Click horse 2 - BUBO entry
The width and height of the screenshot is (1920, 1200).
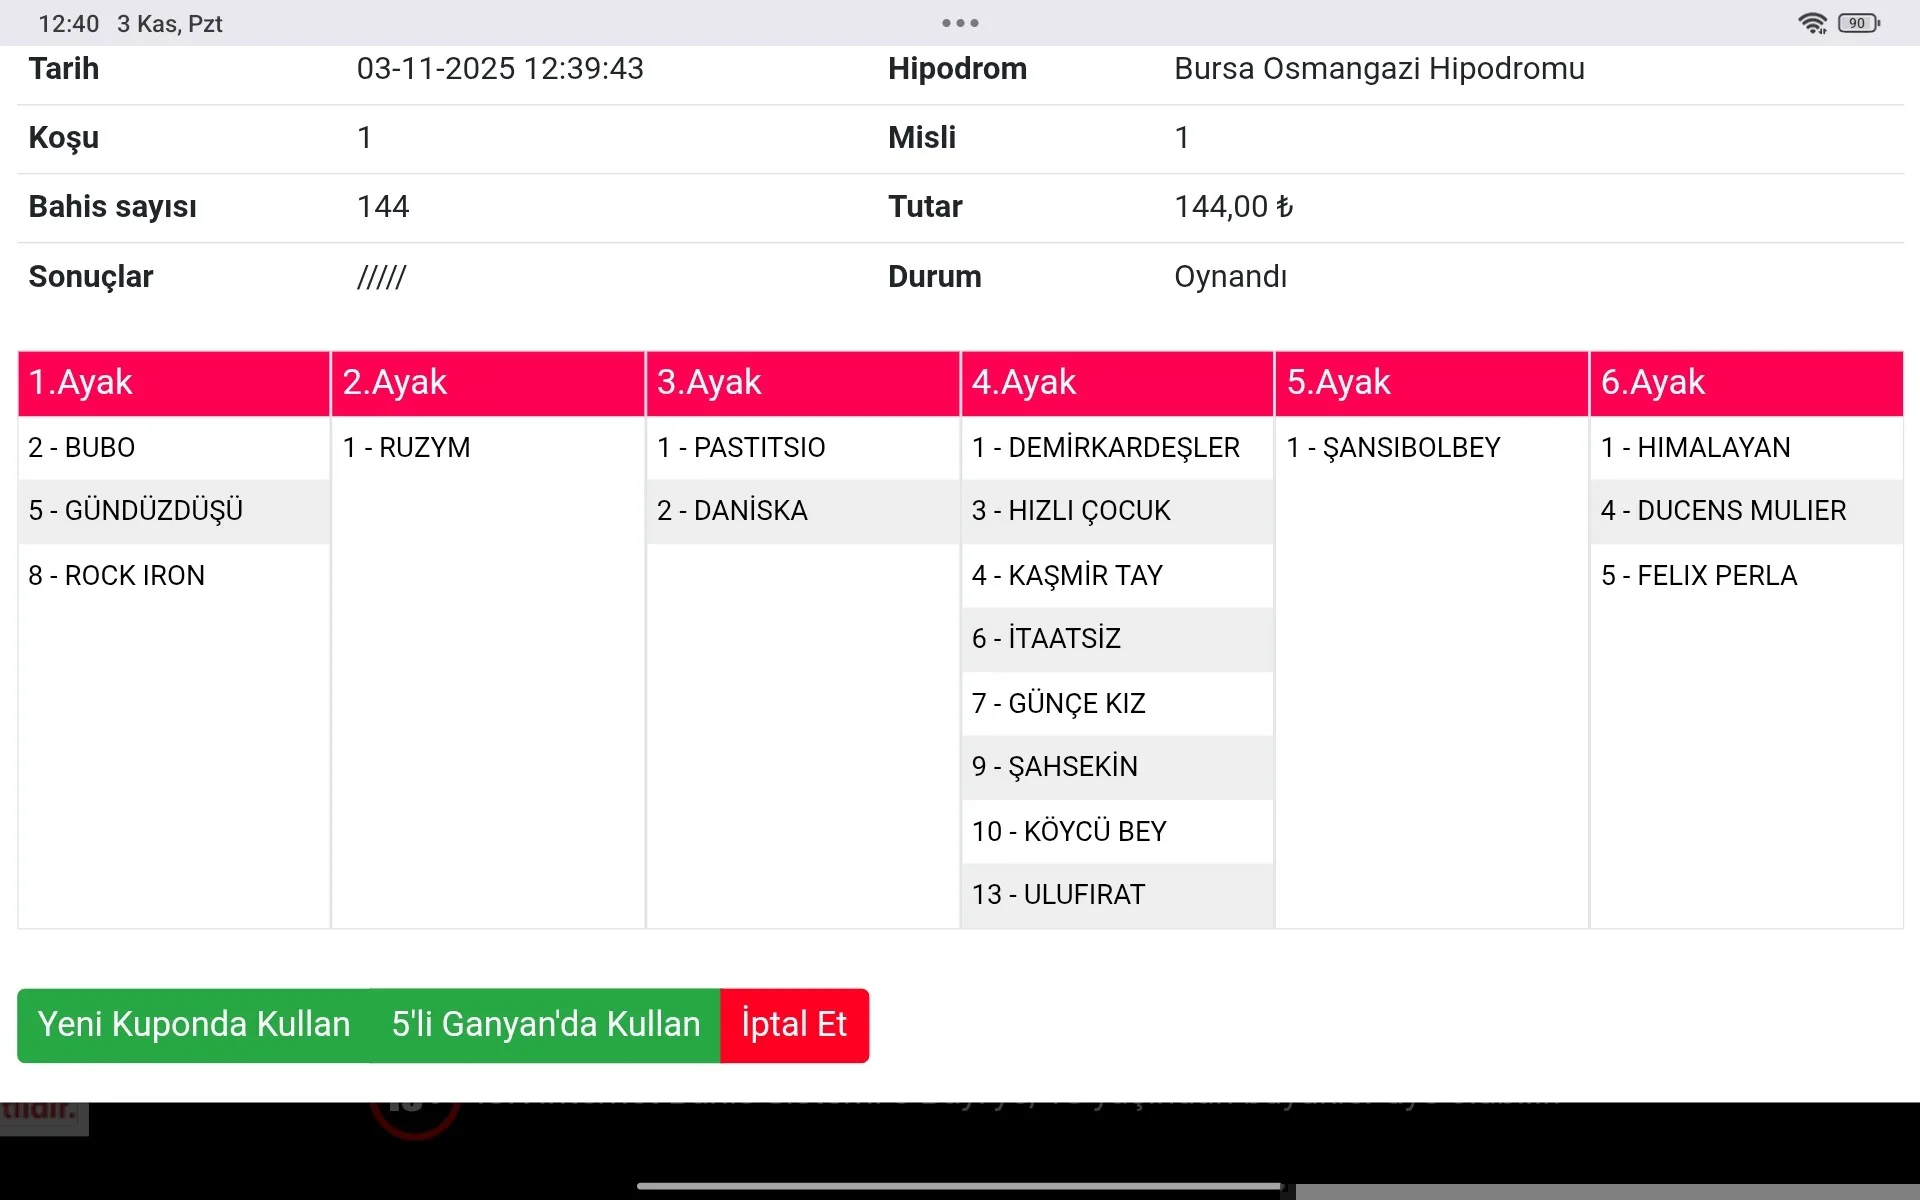pos(82,448)
